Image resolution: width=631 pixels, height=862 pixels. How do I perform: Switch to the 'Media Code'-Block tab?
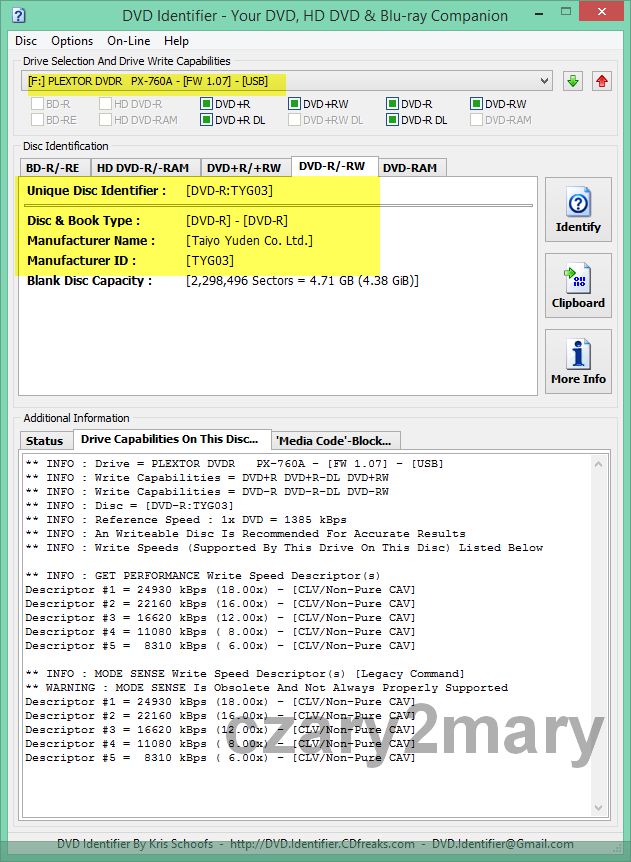(336, 441)
